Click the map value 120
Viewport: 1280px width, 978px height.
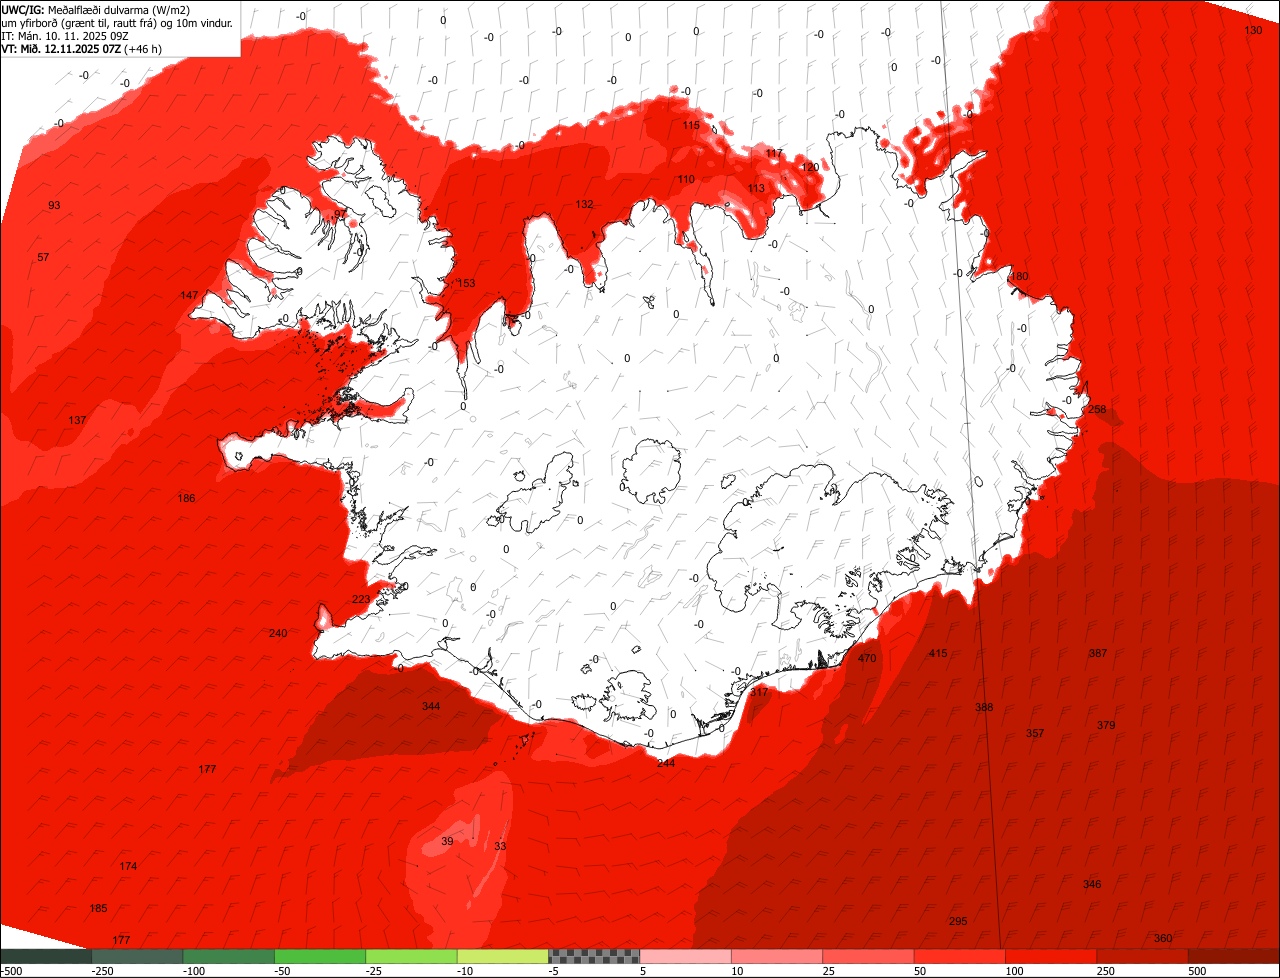coord(810,168)
